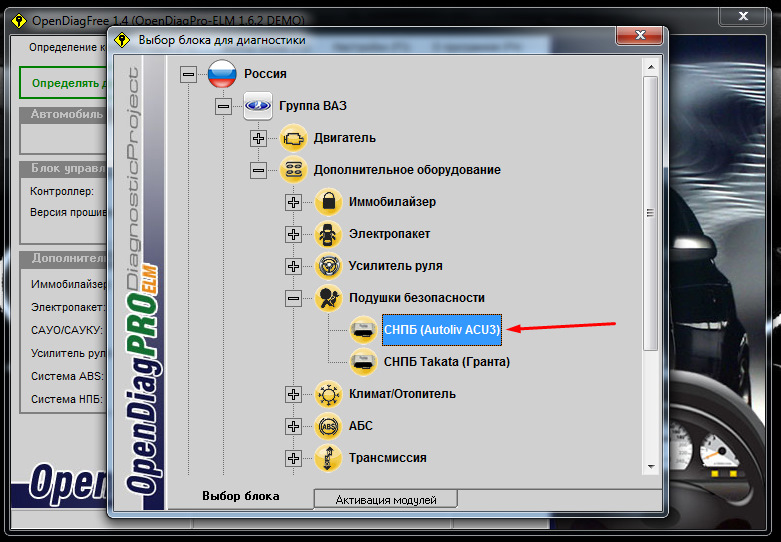Click the engine icon next to Двигатель
The width and height of the screenshot is (781, 542).
point(293,138)
